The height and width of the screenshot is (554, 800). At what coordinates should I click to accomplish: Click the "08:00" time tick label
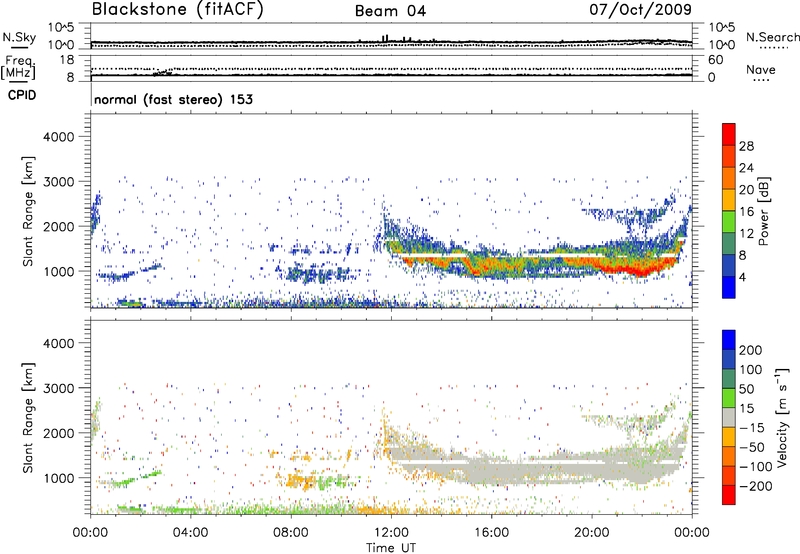point(290,533)
